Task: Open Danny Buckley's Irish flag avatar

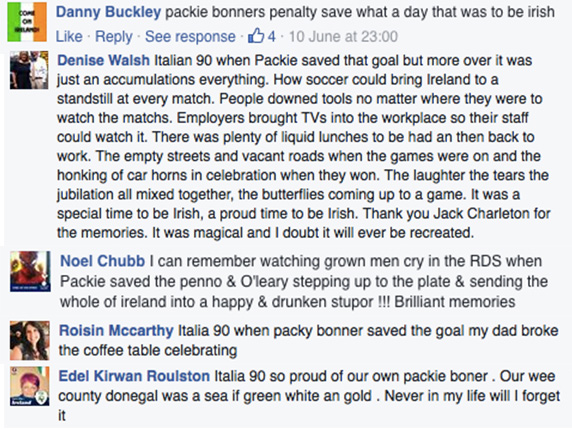Action: click(x=27, y=22)
